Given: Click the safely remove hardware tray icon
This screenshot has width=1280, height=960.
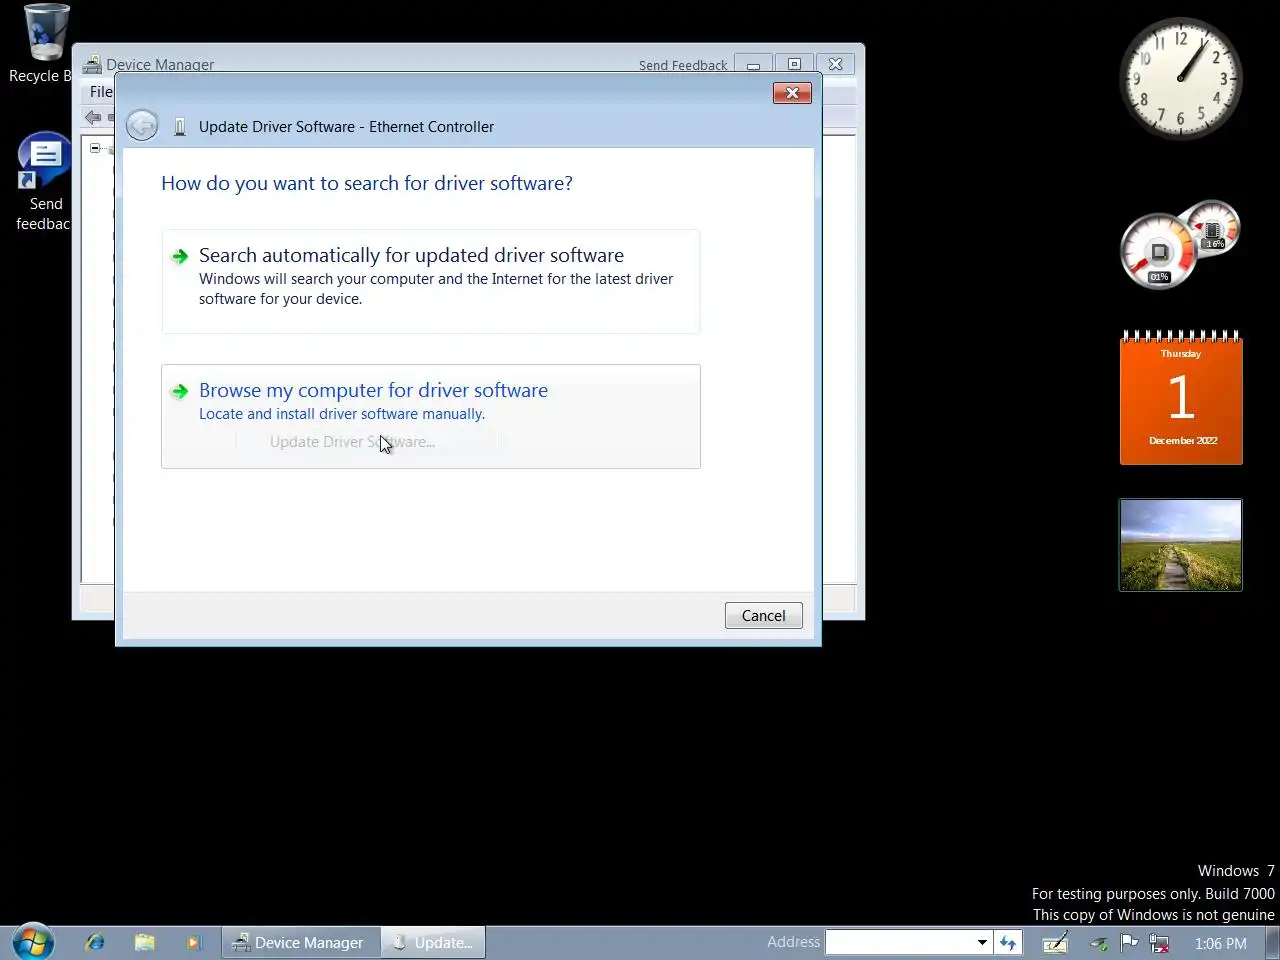Looking at the screenshot, I should click(1099, 942).
